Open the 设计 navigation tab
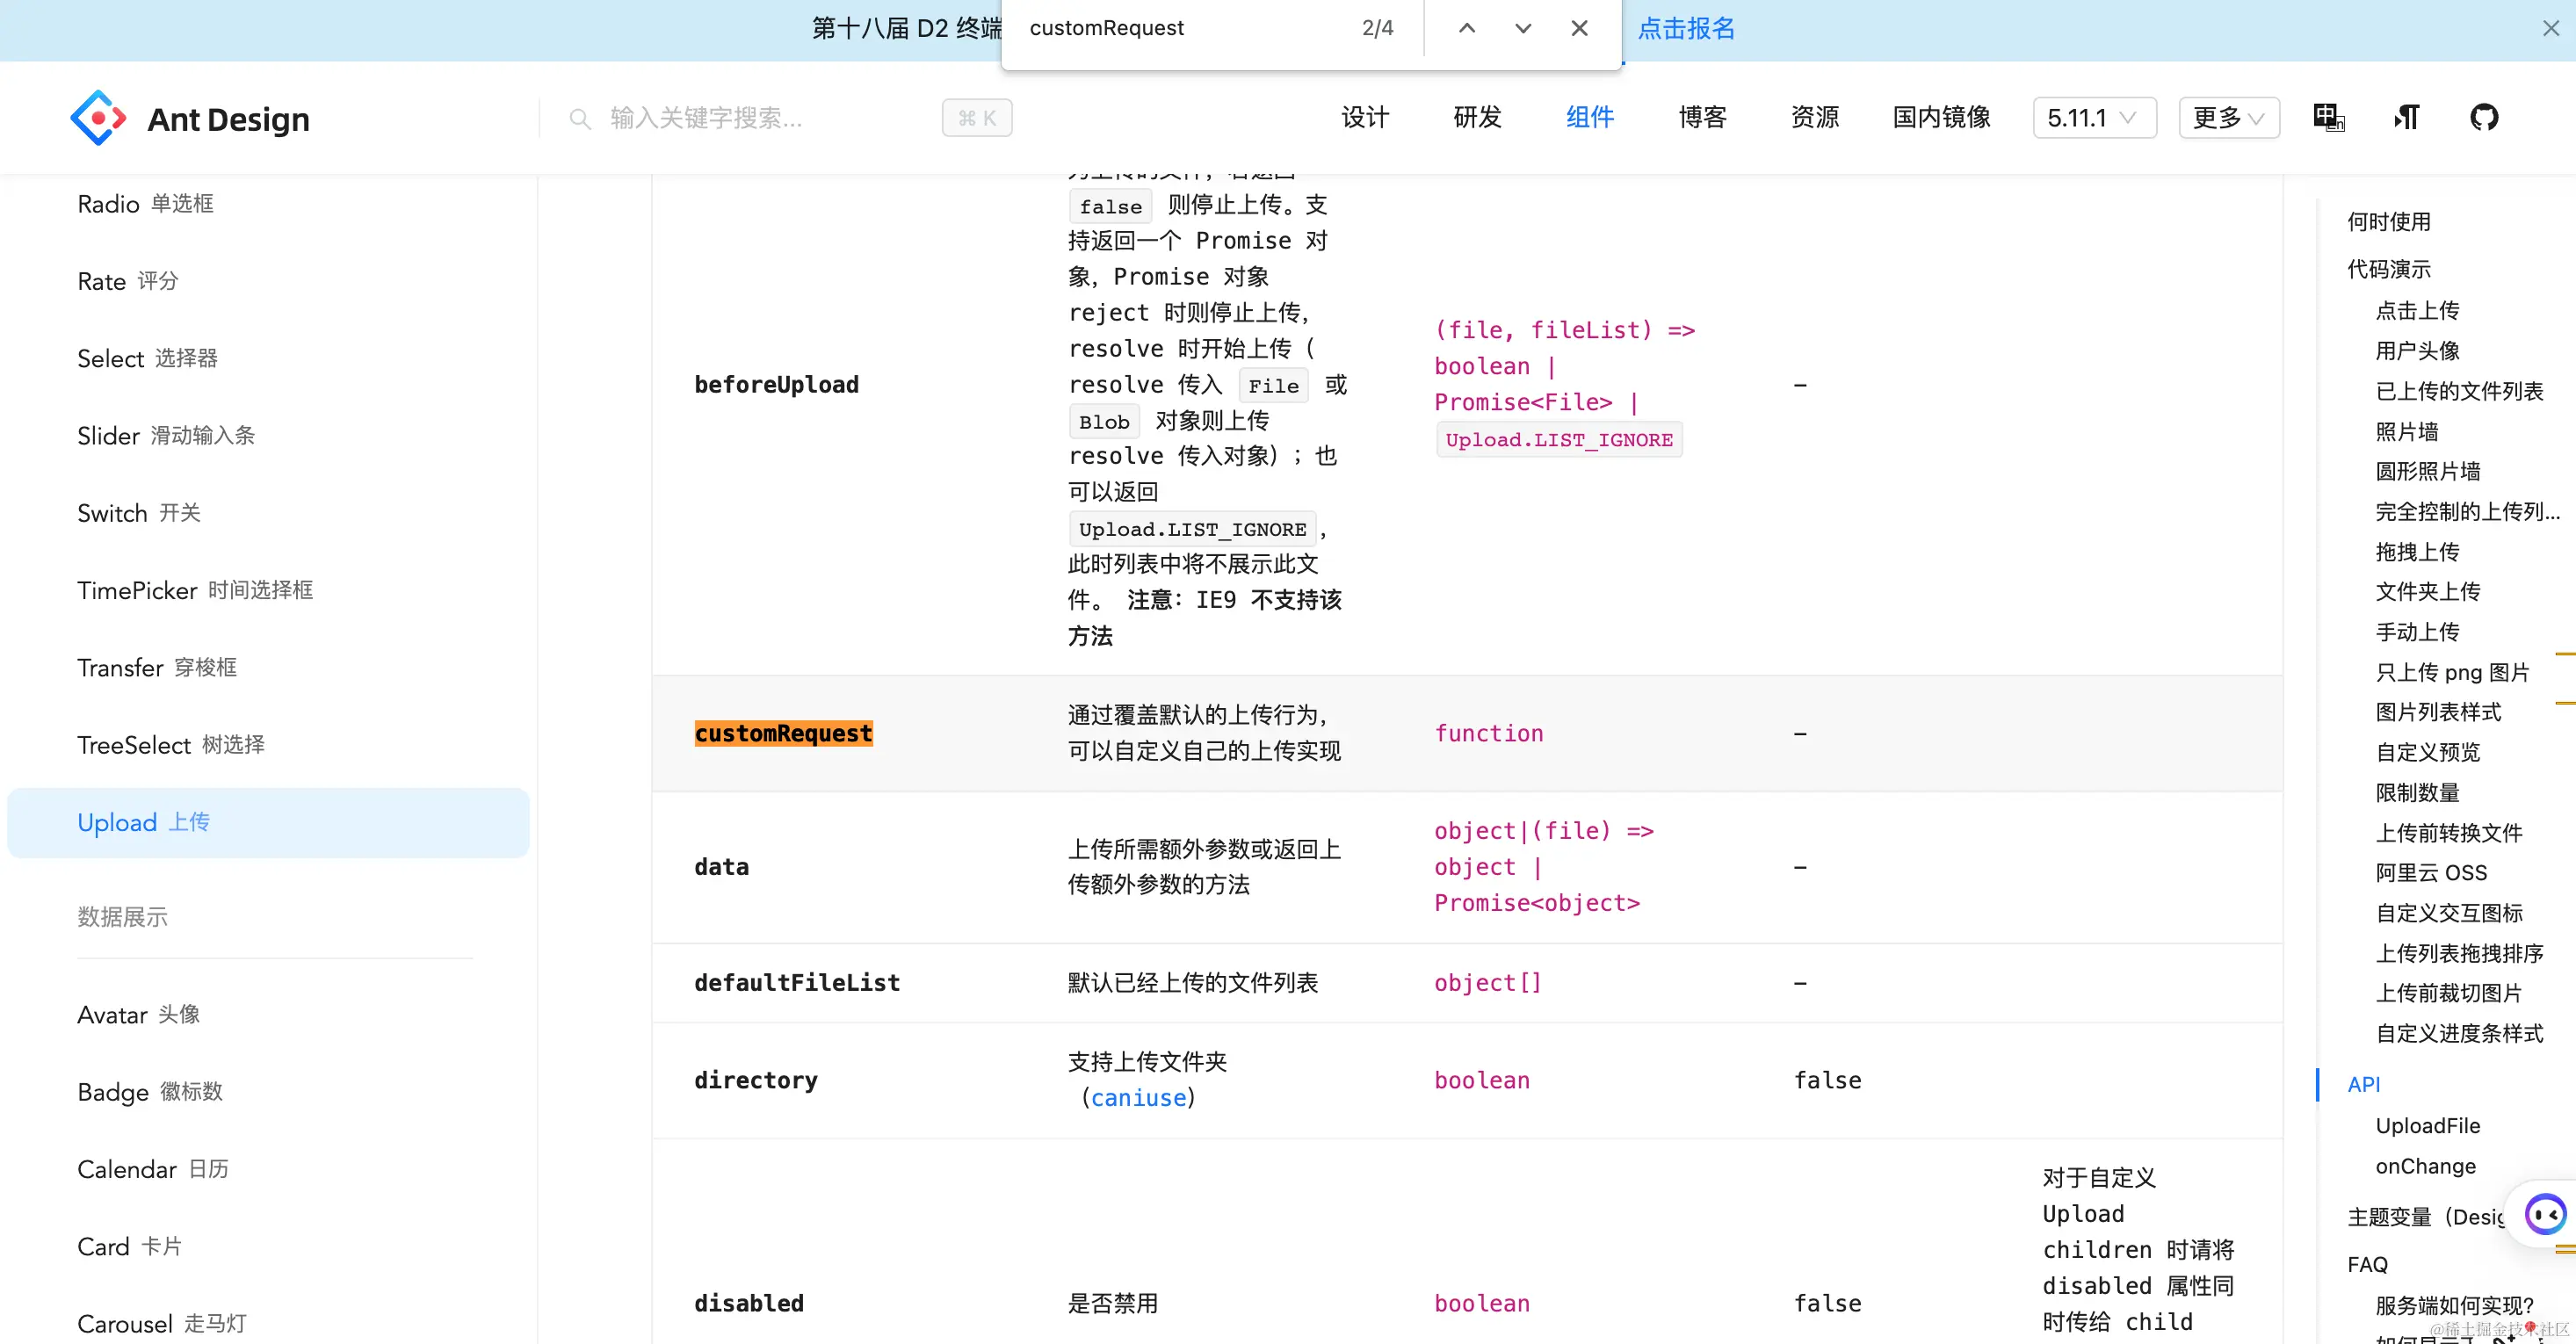This screenshot has height=1344, width=2576. [x=1364, y=118]
